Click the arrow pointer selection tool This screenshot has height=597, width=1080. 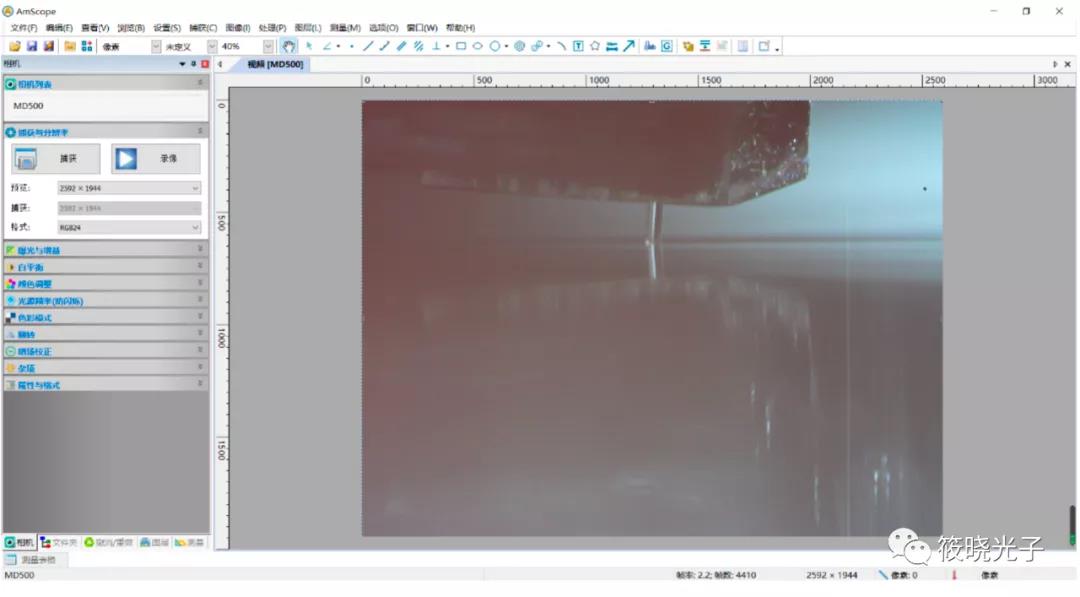pyautogui.click(x=309, y=46)
